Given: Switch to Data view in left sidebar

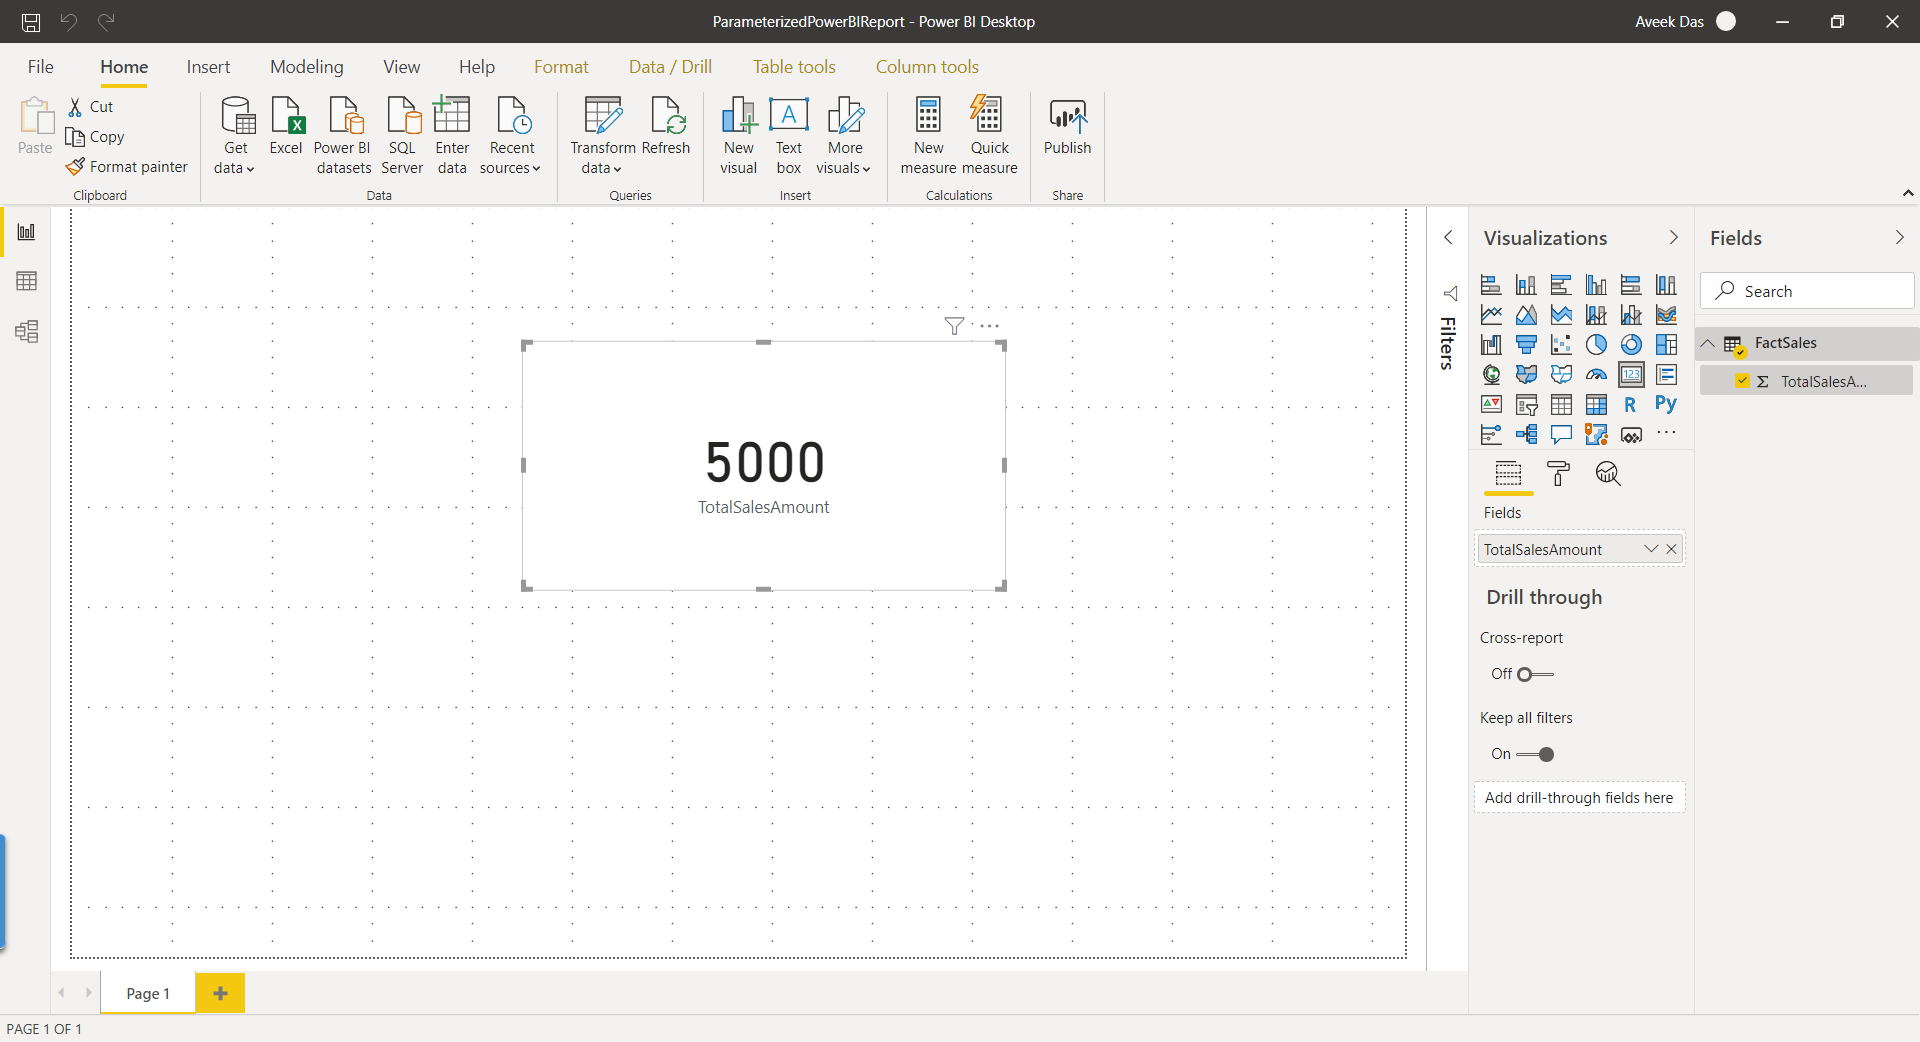Looking at the screenshot, I should coord(27,281).
